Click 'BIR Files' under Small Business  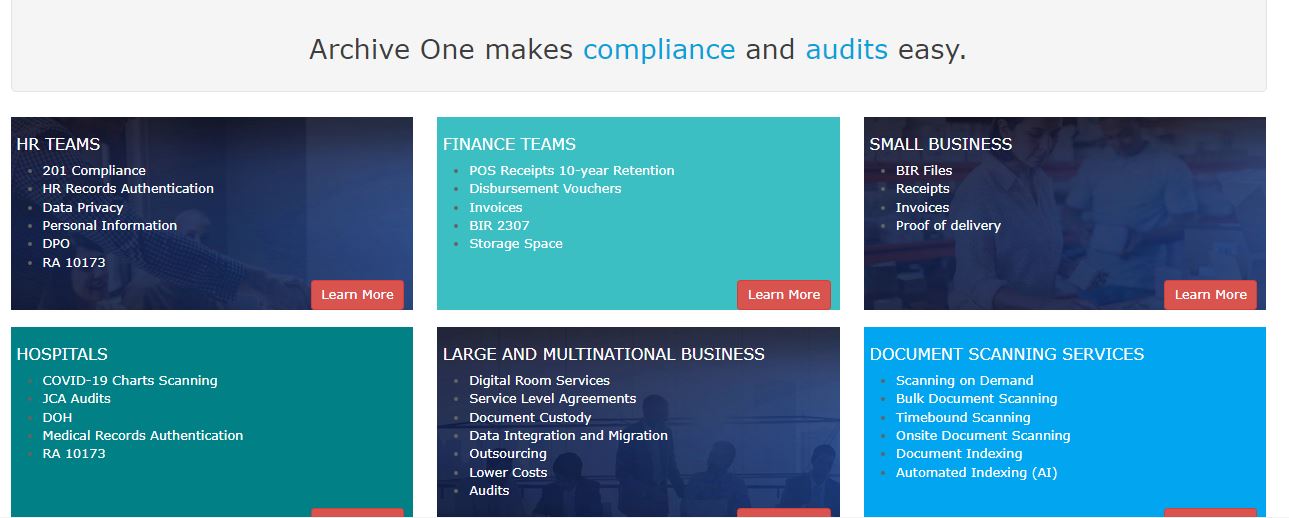click(924, 171)
